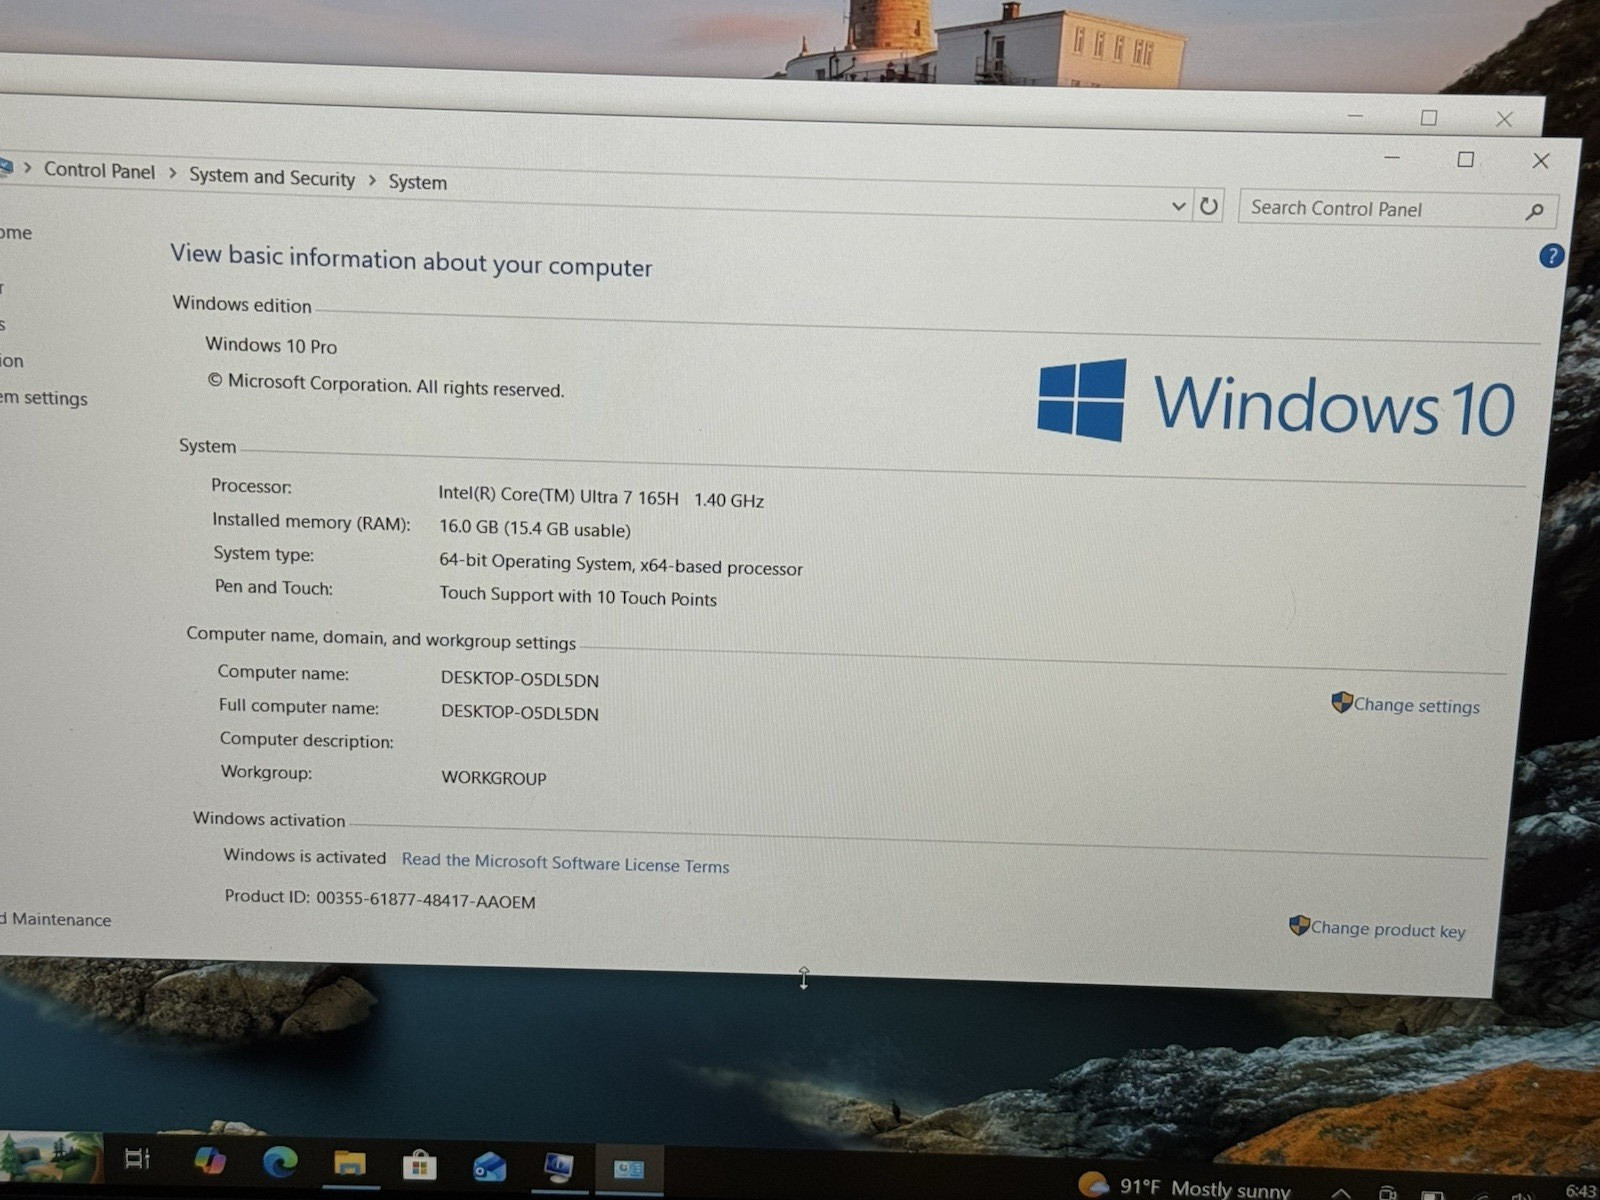The height and width of the screenshot is (1200, 1600).
Task: Open the address bar history dropdown
Action: (1178, 206)
